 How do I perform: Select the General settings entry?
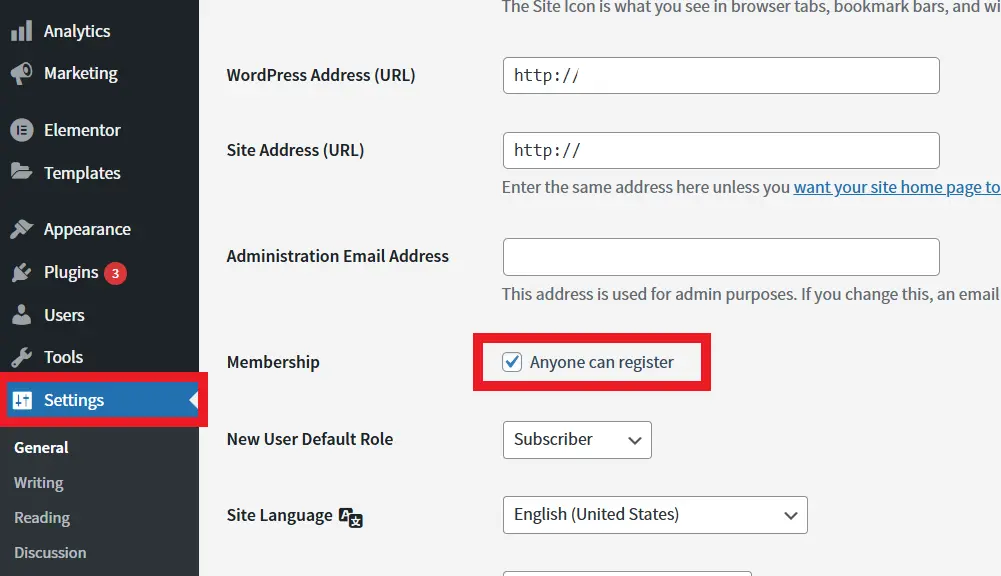[41, 447]
